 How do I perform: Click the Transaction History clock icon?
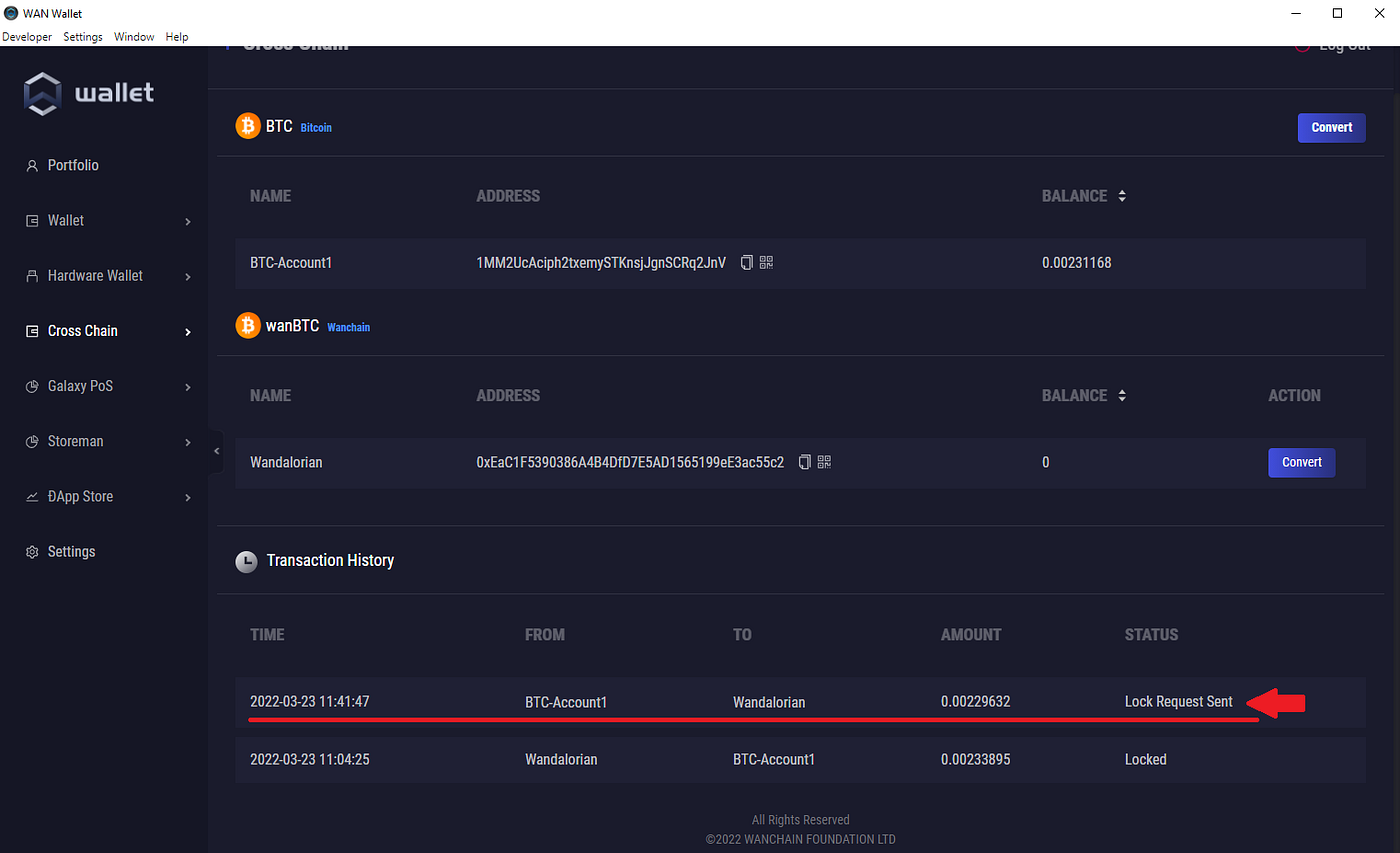(x=246, y=562)
